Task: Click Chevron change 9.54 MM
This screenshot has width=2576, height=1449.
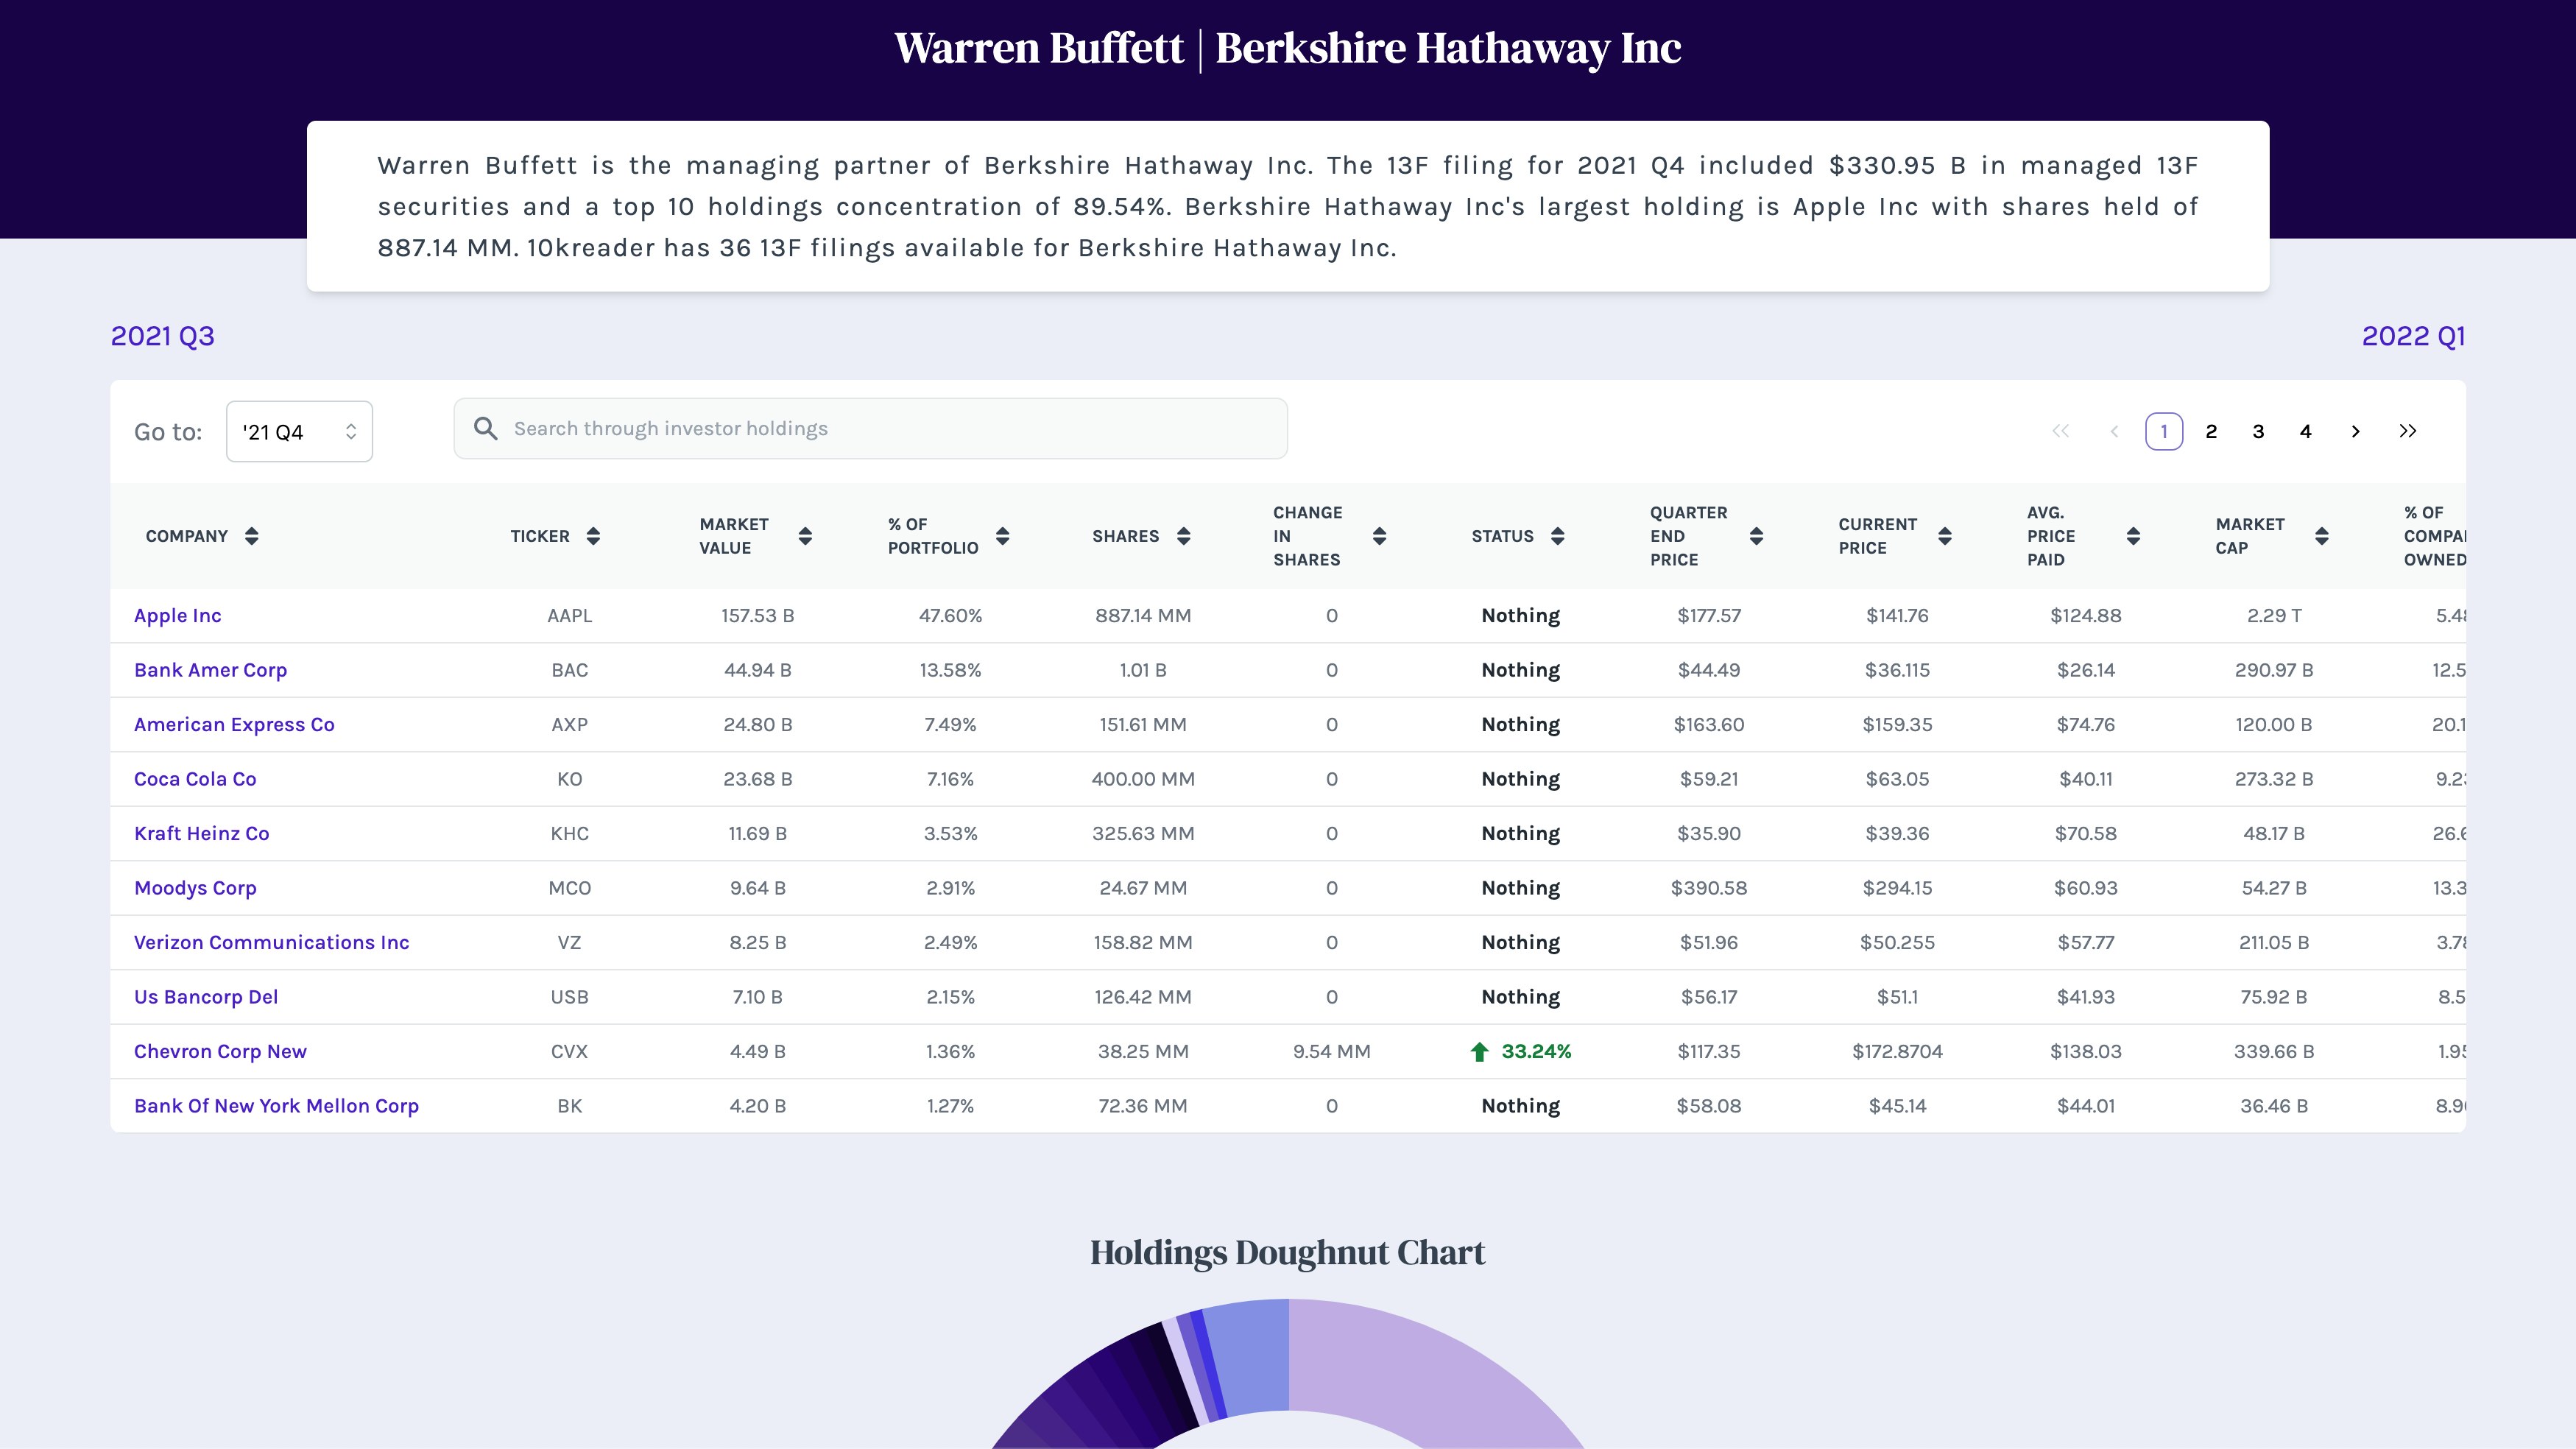Action: (x=1331, y=1052)
